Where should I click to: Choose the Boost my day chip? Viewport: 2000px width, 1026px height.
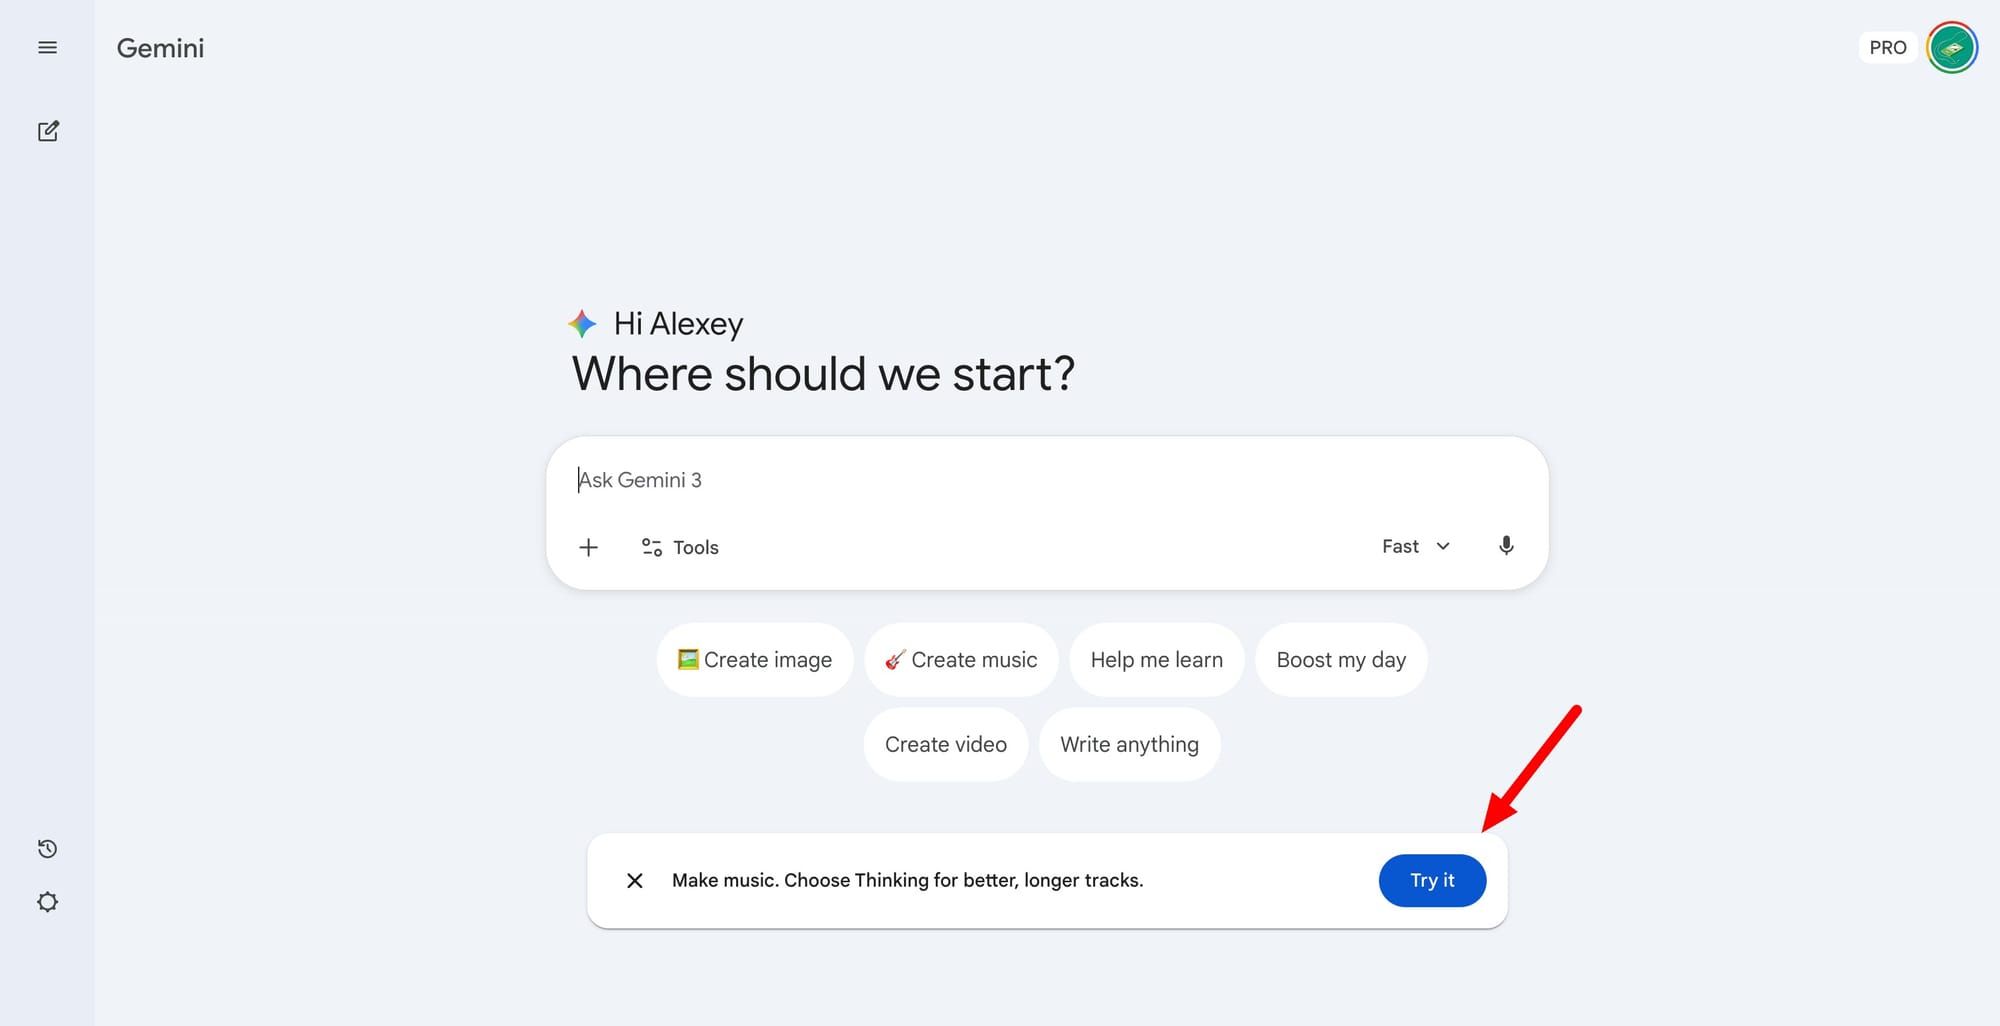[x=1341, y=660]
